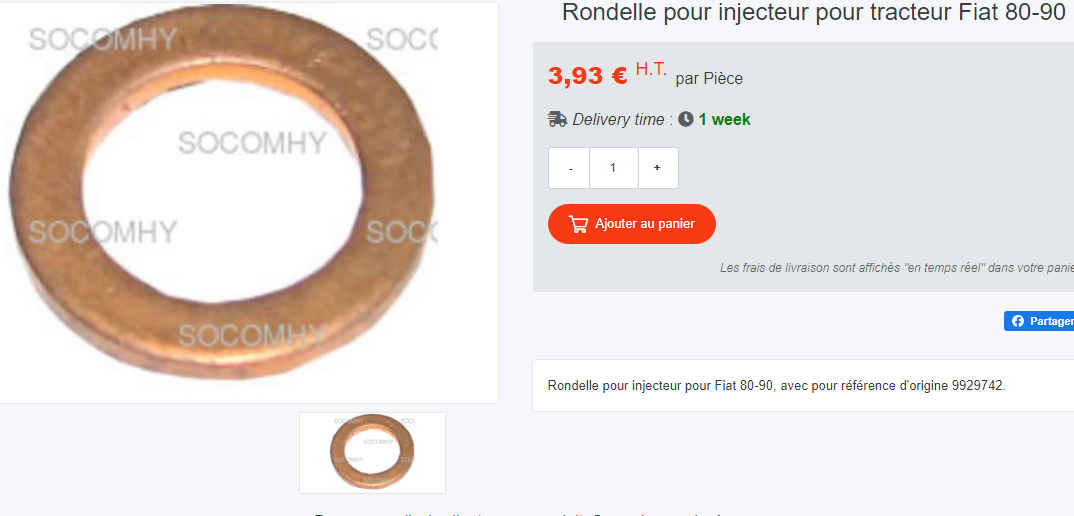Click the red 3,93 € price
Image resolution: width=1074 pixels, height=516 pixels.
(588, 75)
